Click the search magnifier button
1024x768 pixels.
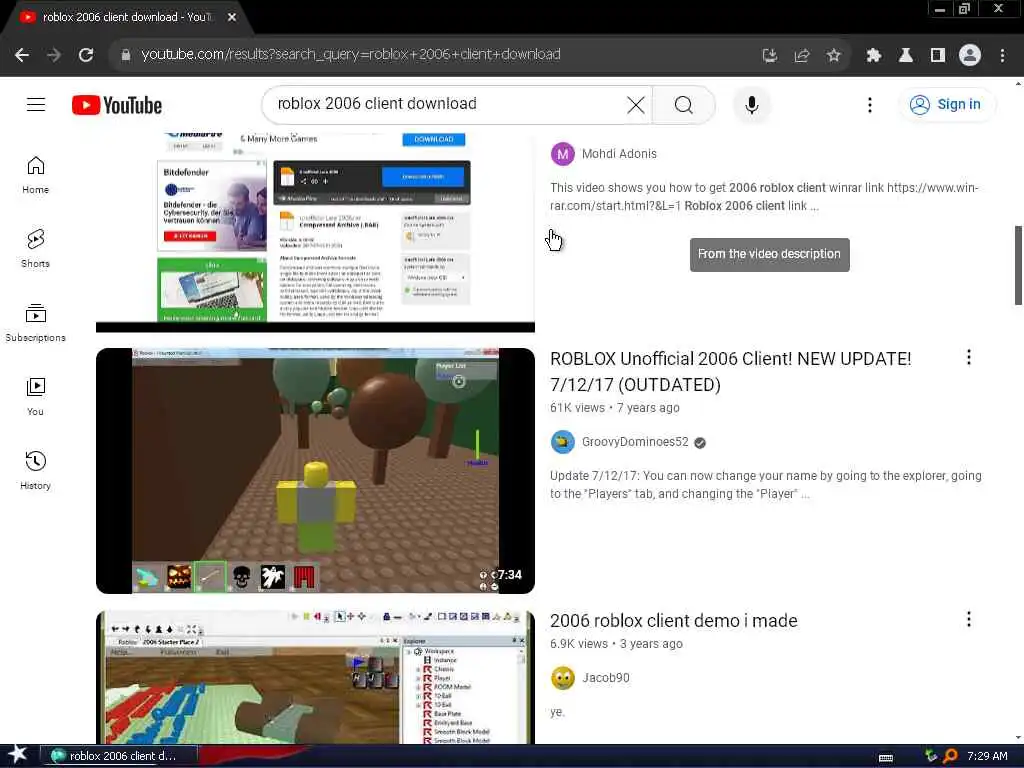point(684,104)
